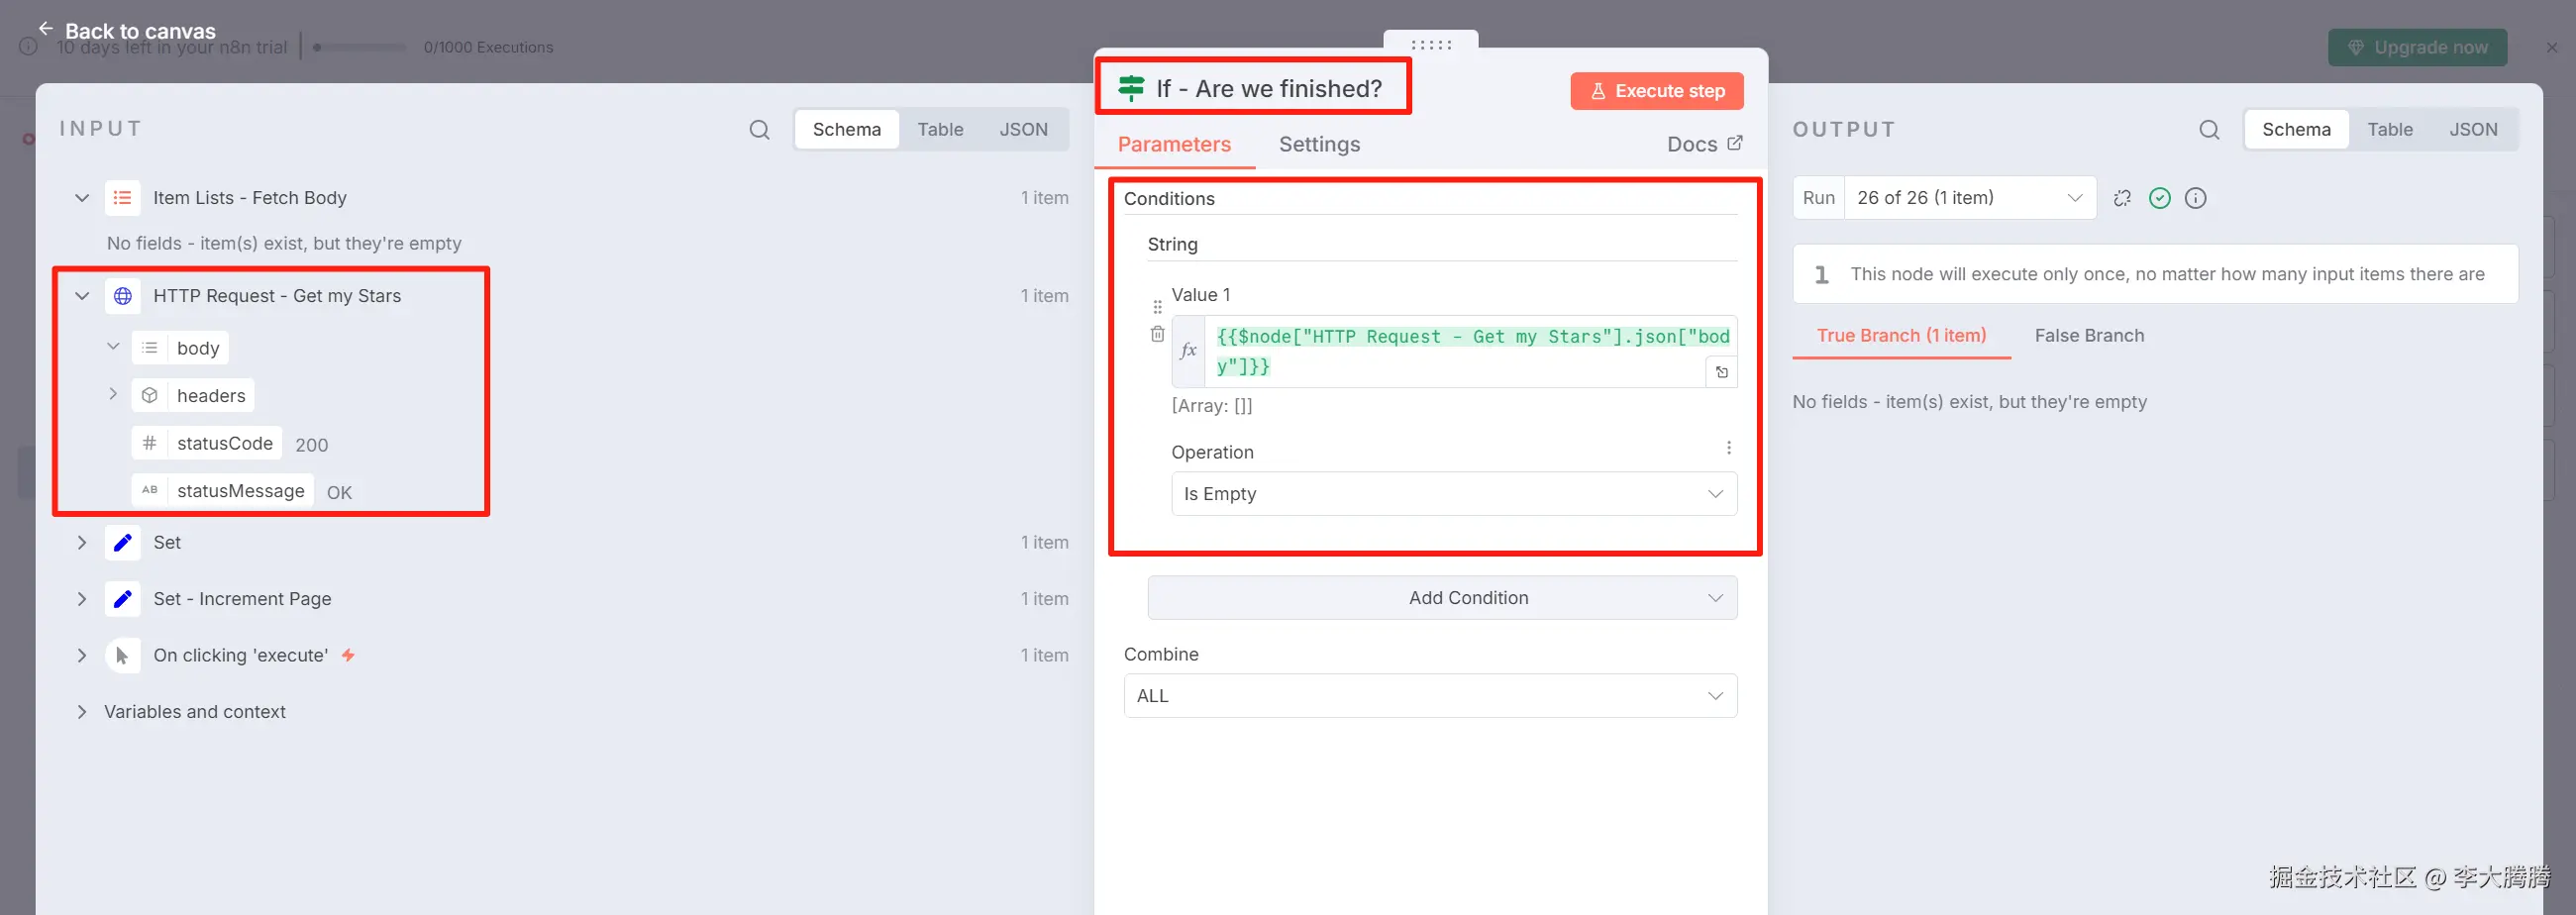Open the expression editor for Value 1
This screenshot has width=2576, height=915.
1721,372
